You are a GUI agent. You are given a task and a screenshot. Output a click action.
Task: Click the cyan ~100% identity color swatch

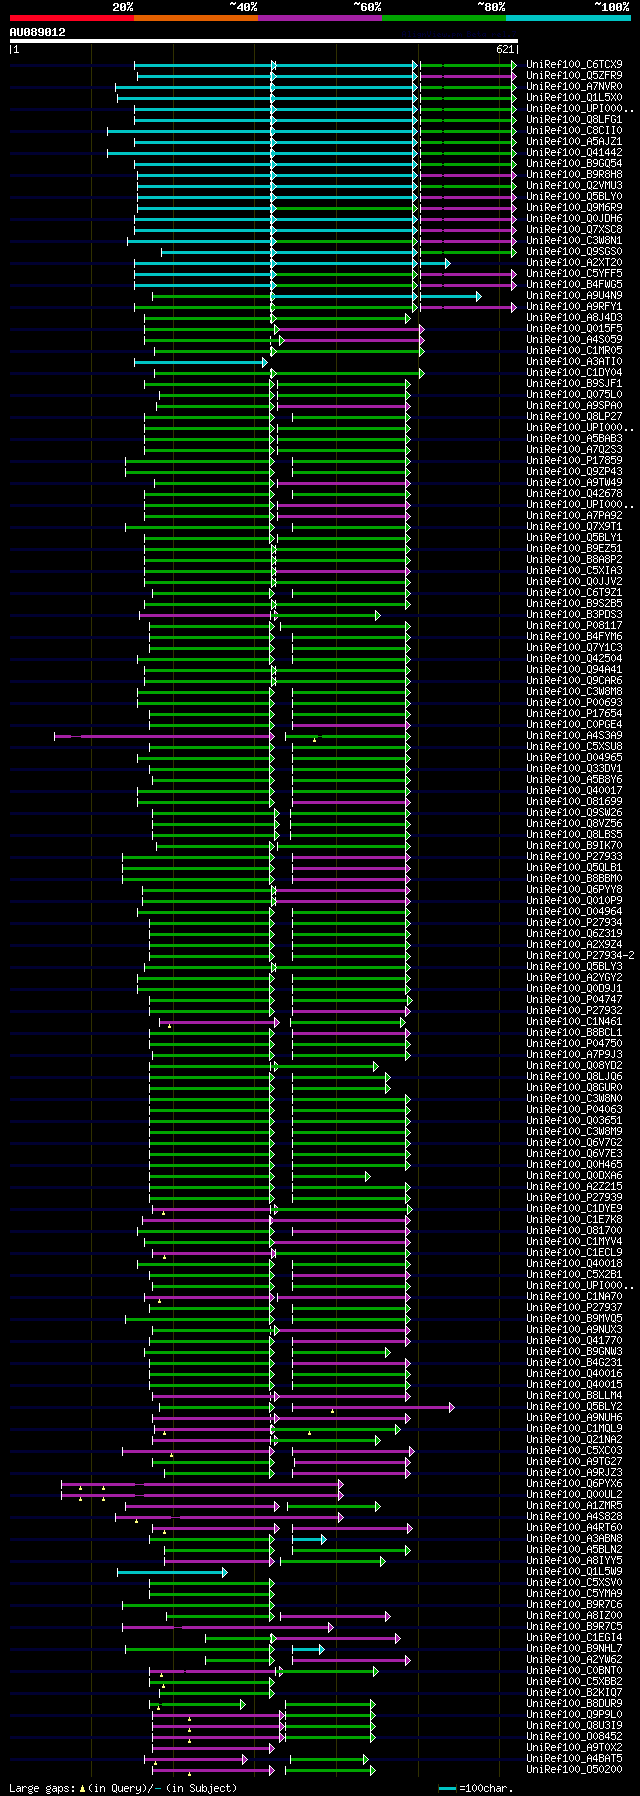[568, 18]
